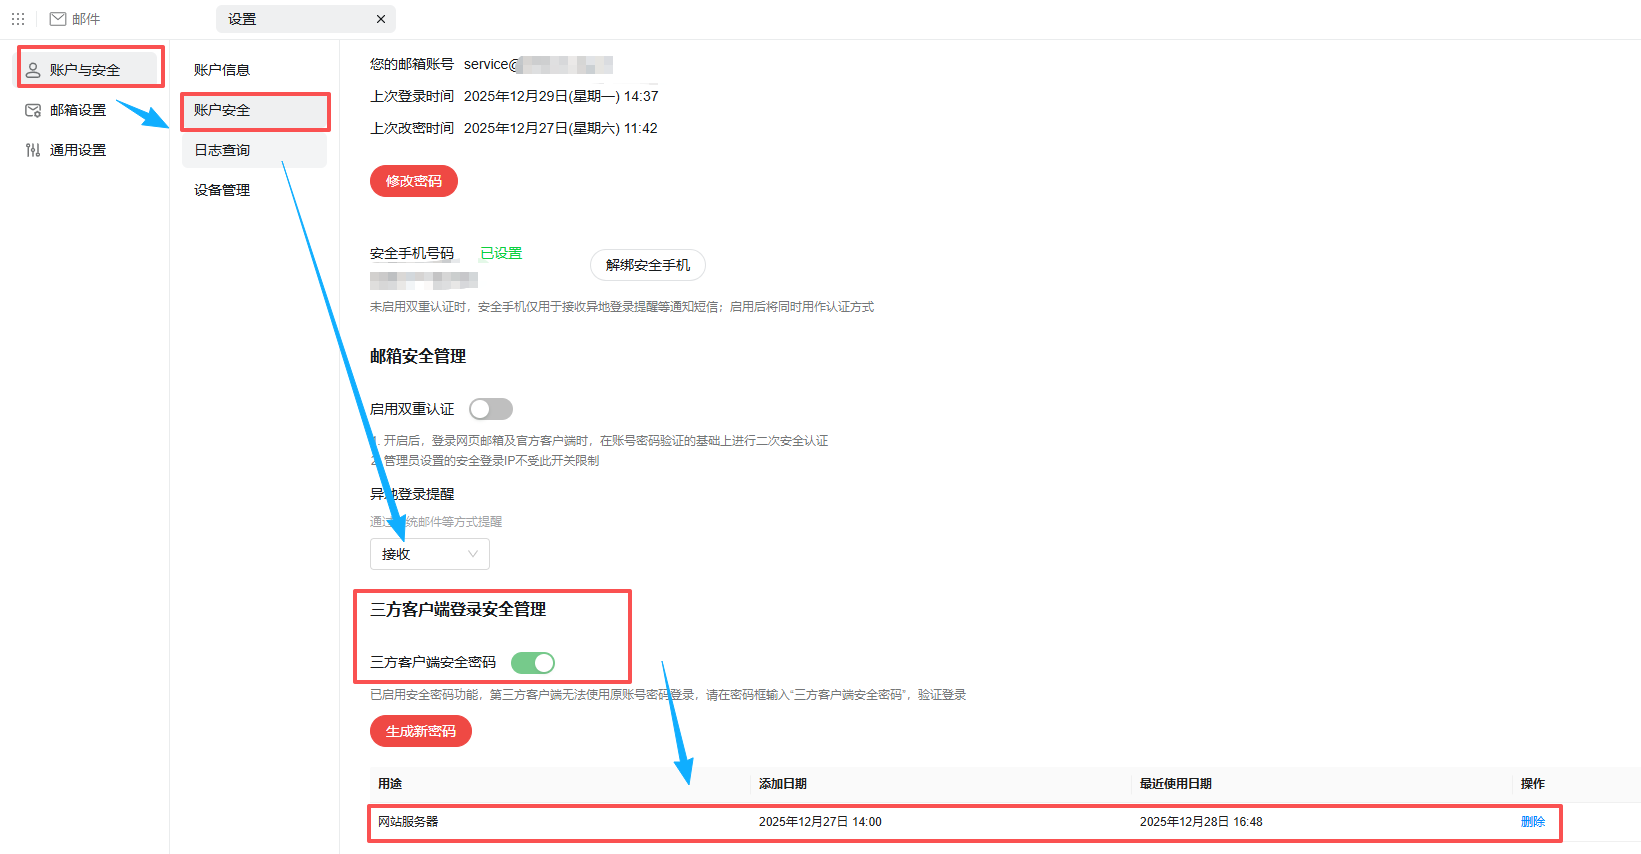
Task: Open the 邮件 tab
Action: 75,19
